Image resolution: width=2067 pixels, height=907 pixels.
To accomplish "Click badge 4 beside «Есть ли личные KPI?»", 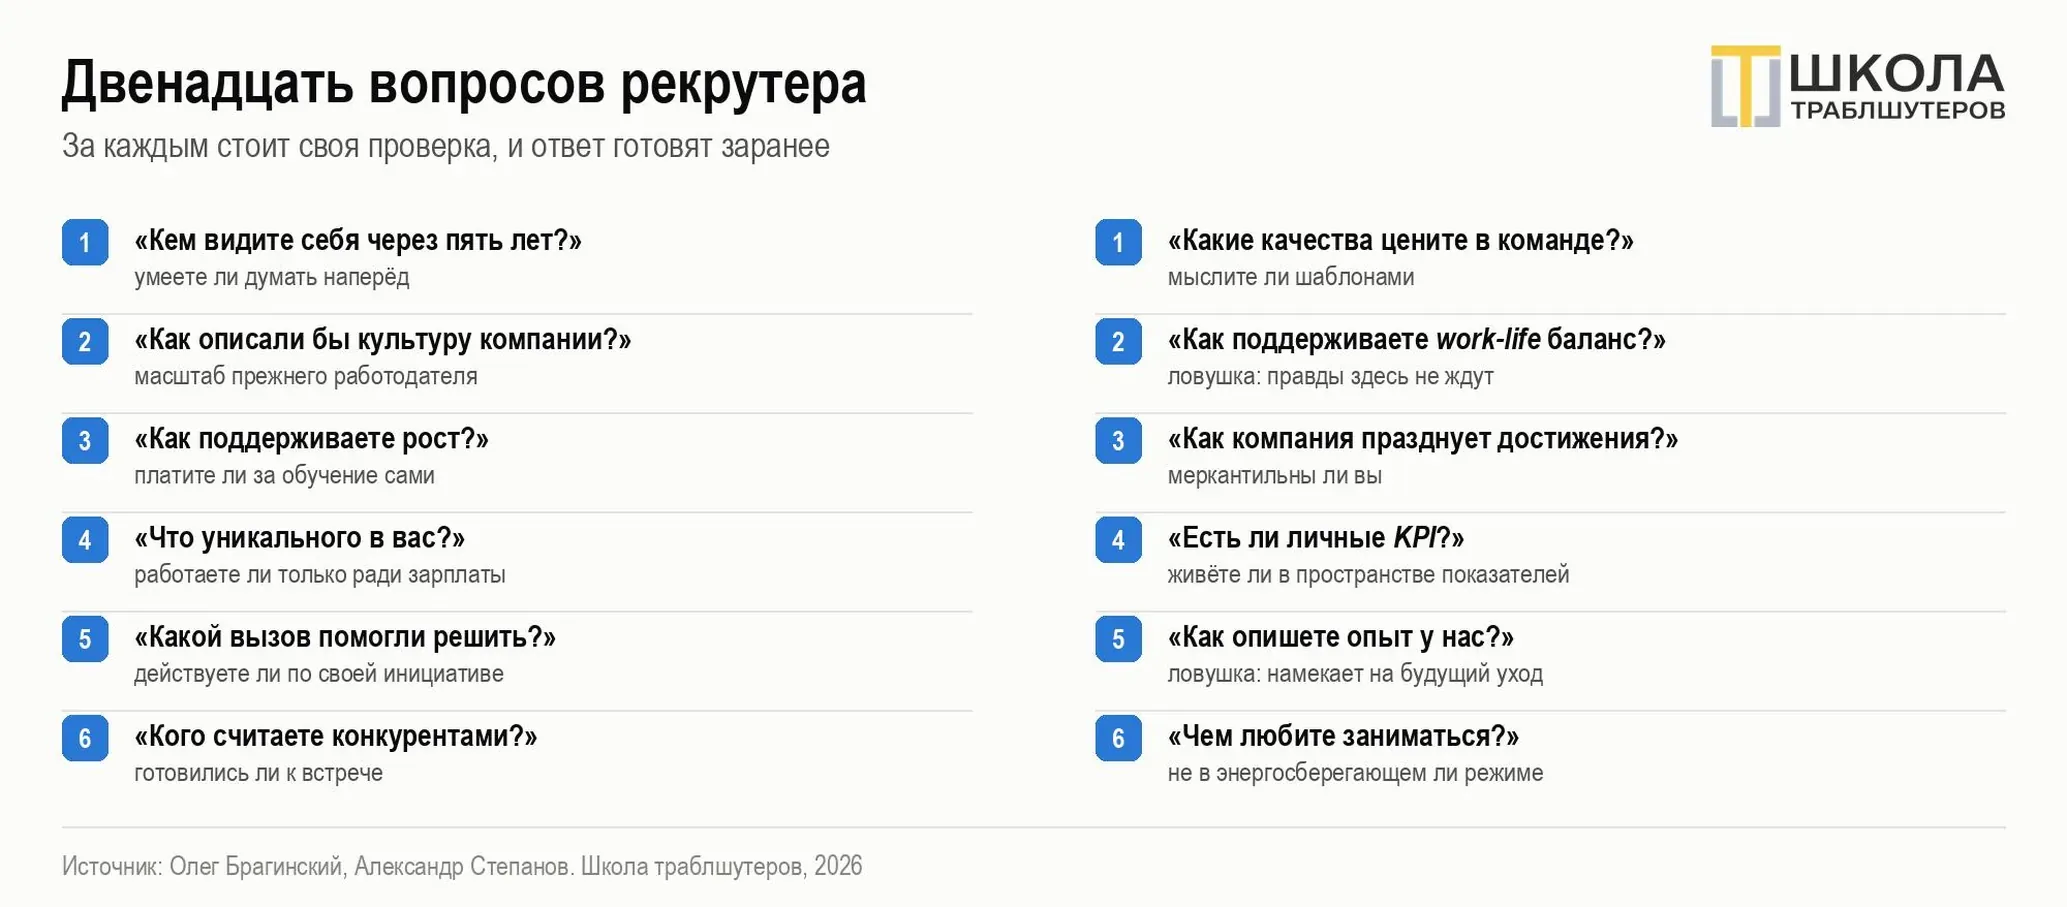I will coord(1118,539).
